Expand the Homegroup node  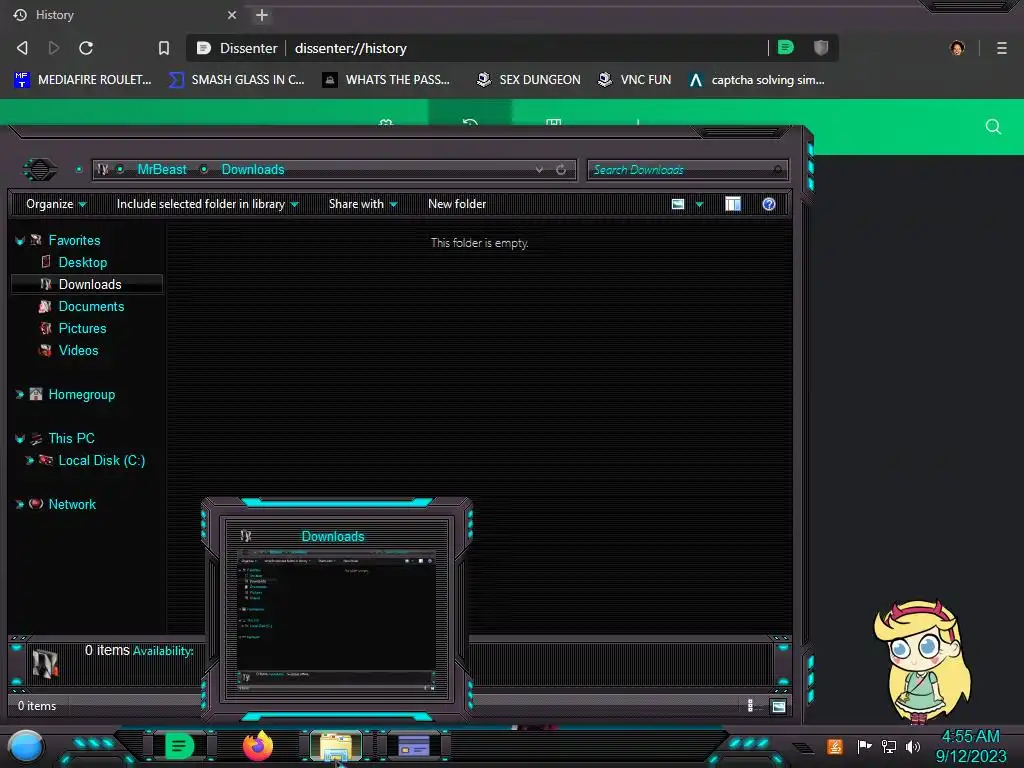point(20,395)
